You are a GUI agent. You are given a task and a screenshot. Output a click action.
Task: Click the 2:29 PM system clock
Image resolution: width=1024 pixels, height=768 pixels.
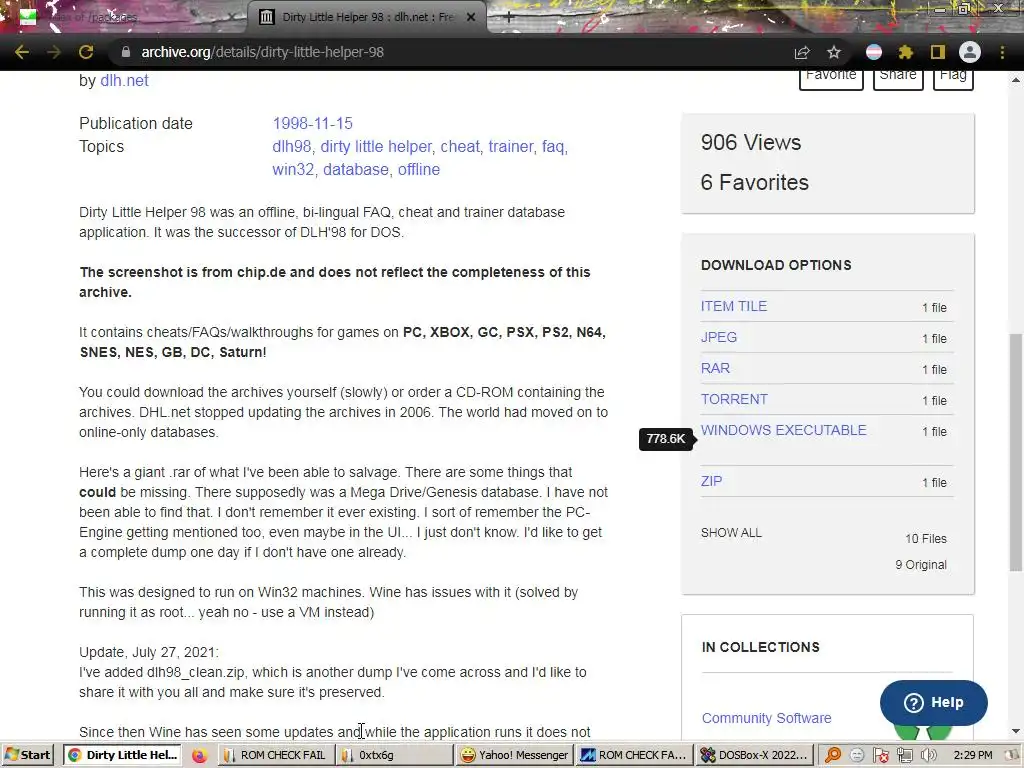pyautogui.click(x=972, y=755)
